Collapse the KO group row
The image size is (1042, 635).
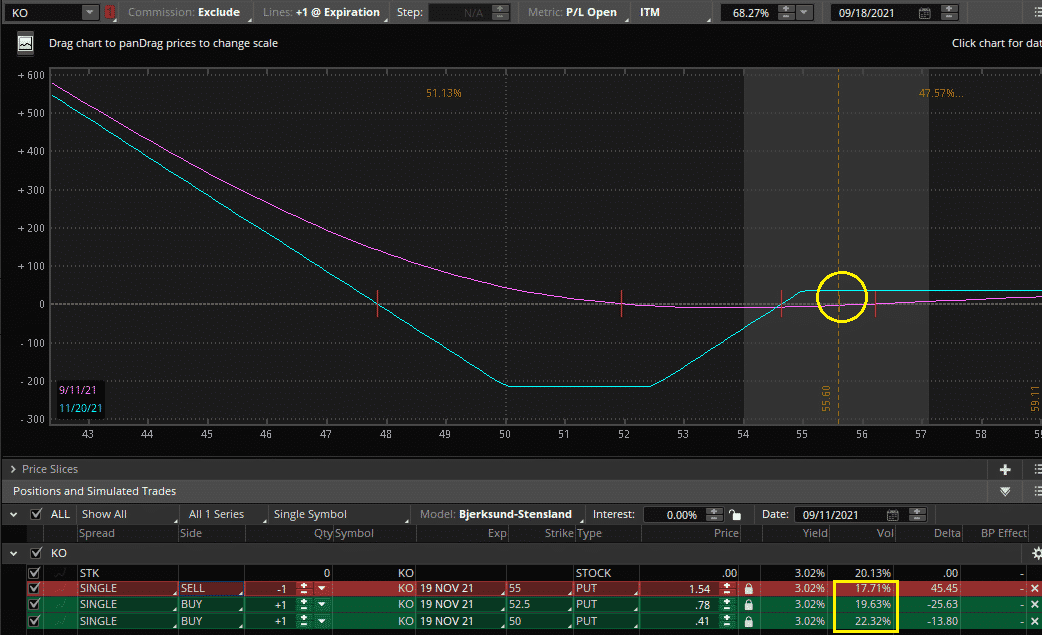[x=13, y=553]
